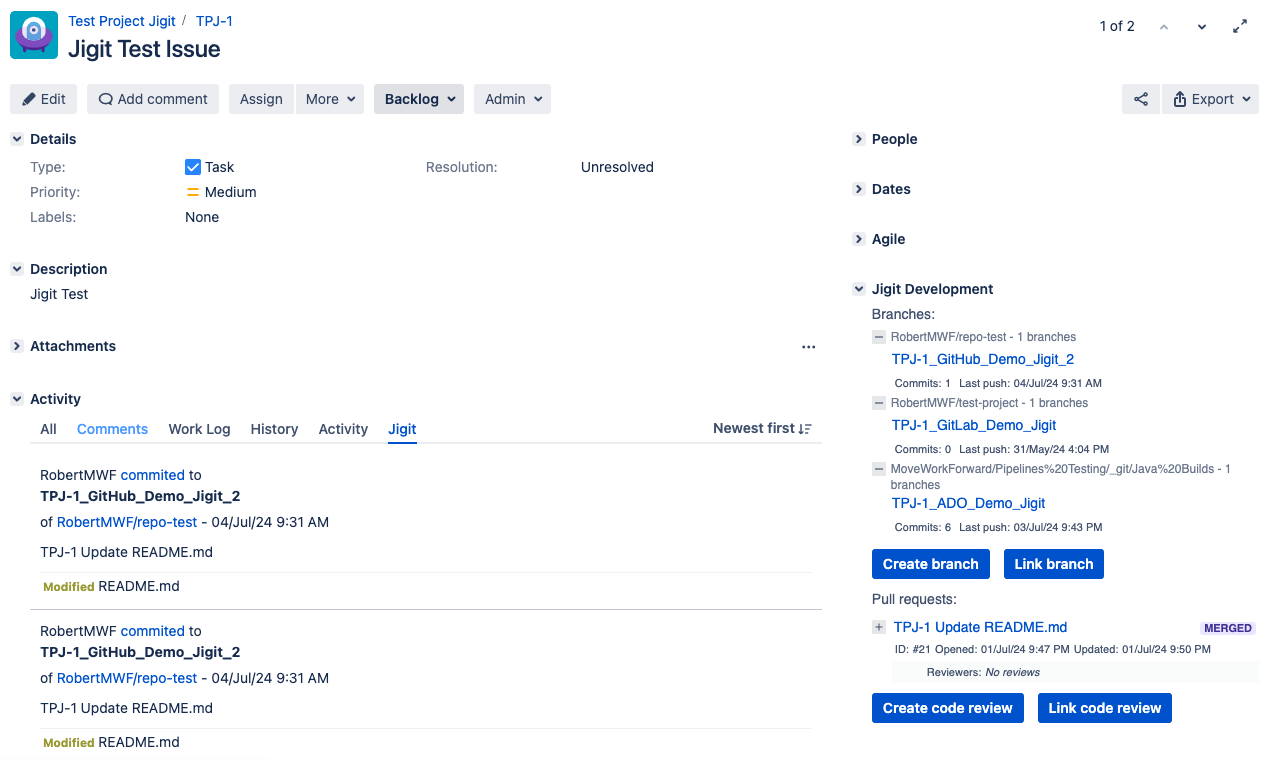Go to previous issue with up arrow
The height and width of the screenshot is (761, 1271).
pyautogui.click(x=1164, y=27)
